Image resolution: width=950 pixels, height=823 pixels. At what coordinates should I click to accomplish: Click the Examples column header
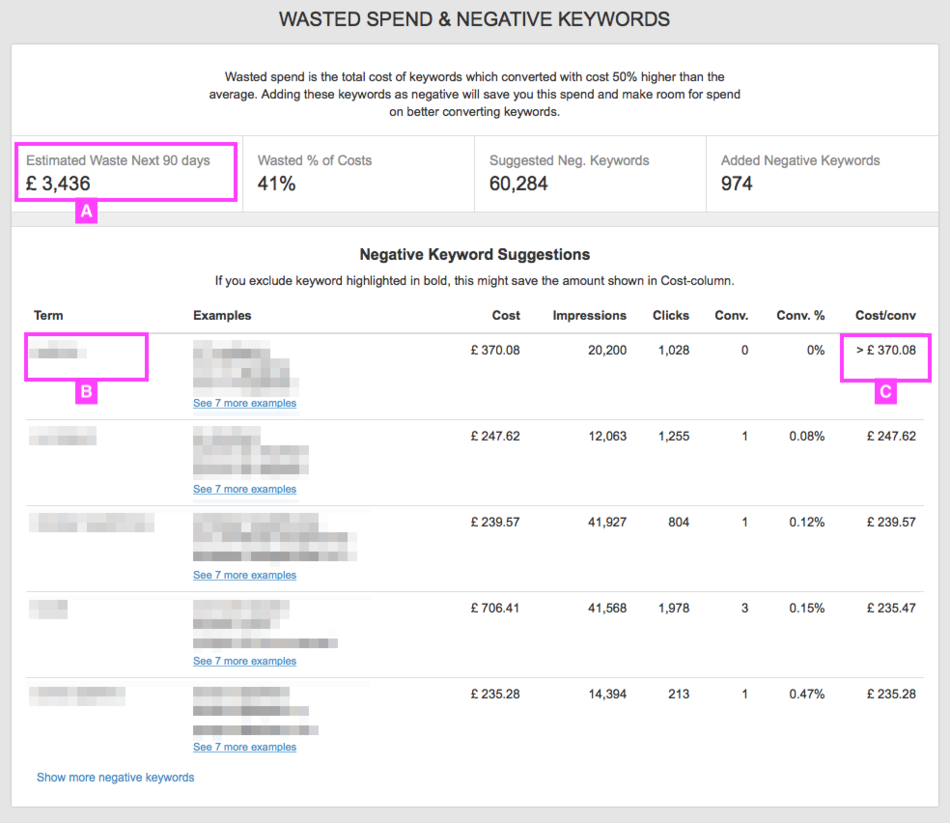(222, 315)
